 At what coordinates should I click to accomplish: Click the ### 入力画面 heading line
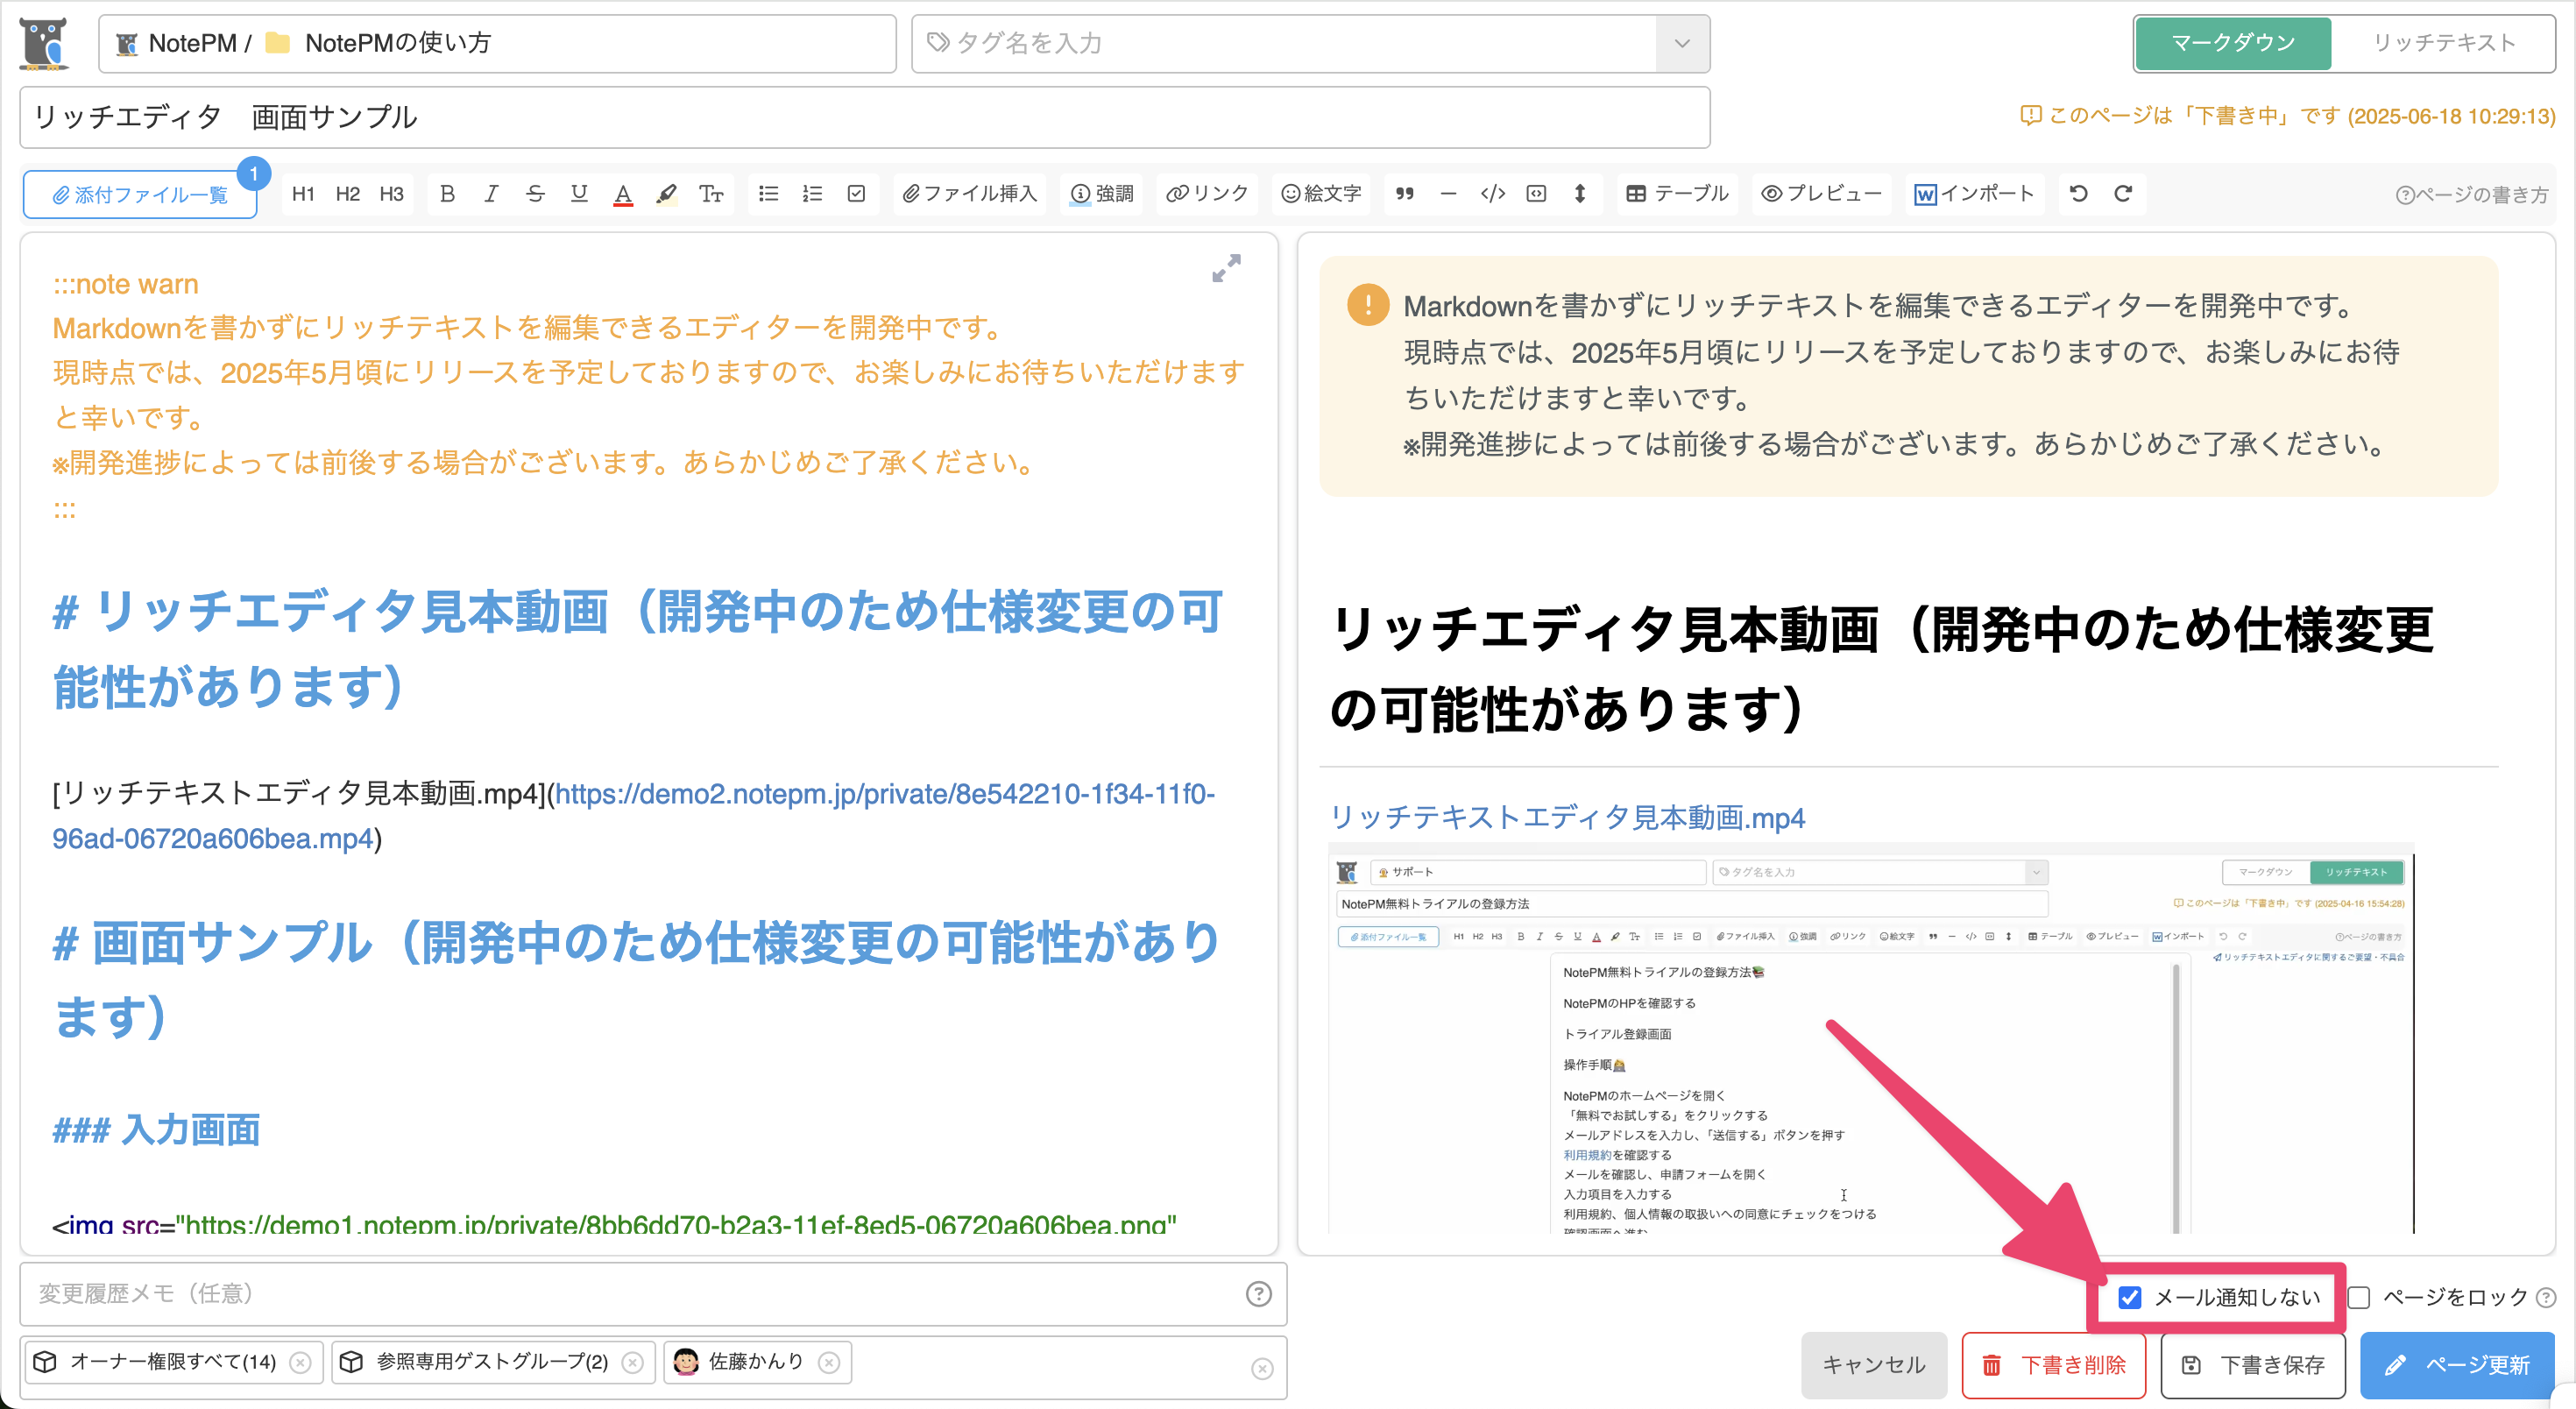tap(156, 1130)
